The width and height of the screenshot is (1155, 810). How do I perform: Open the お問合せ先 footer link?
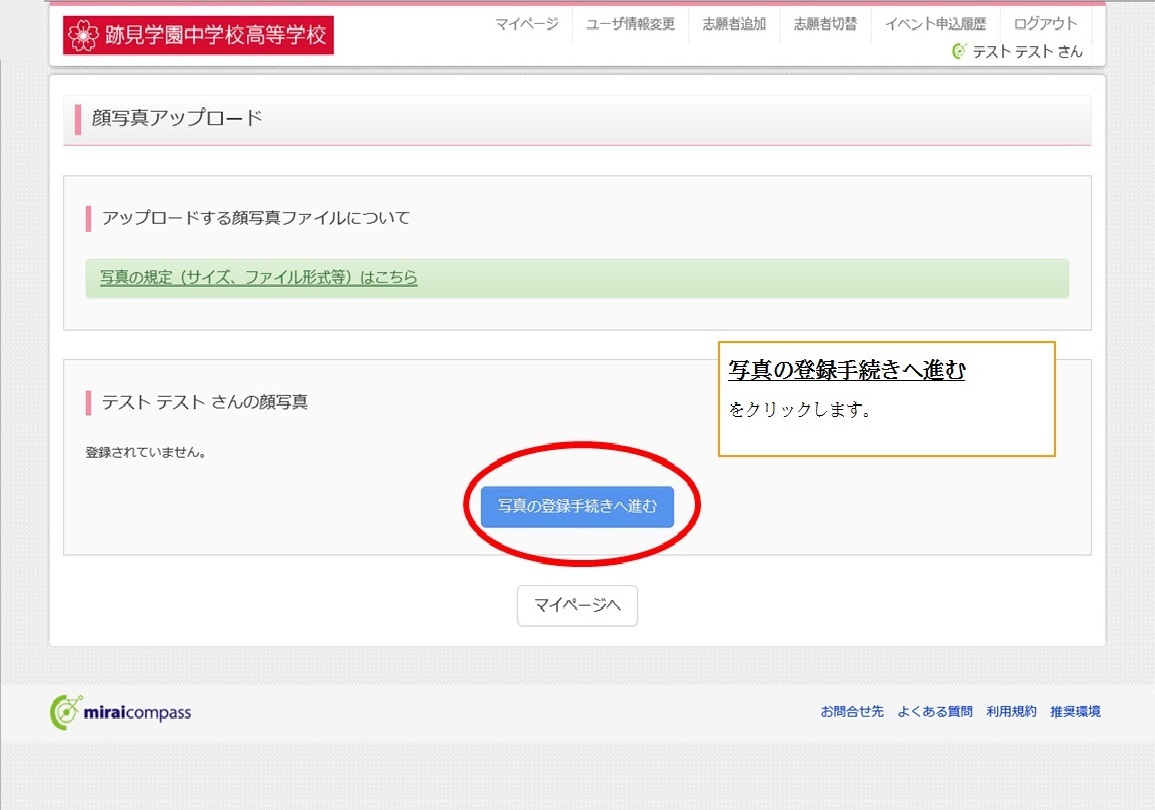click(x=852, y=712)
